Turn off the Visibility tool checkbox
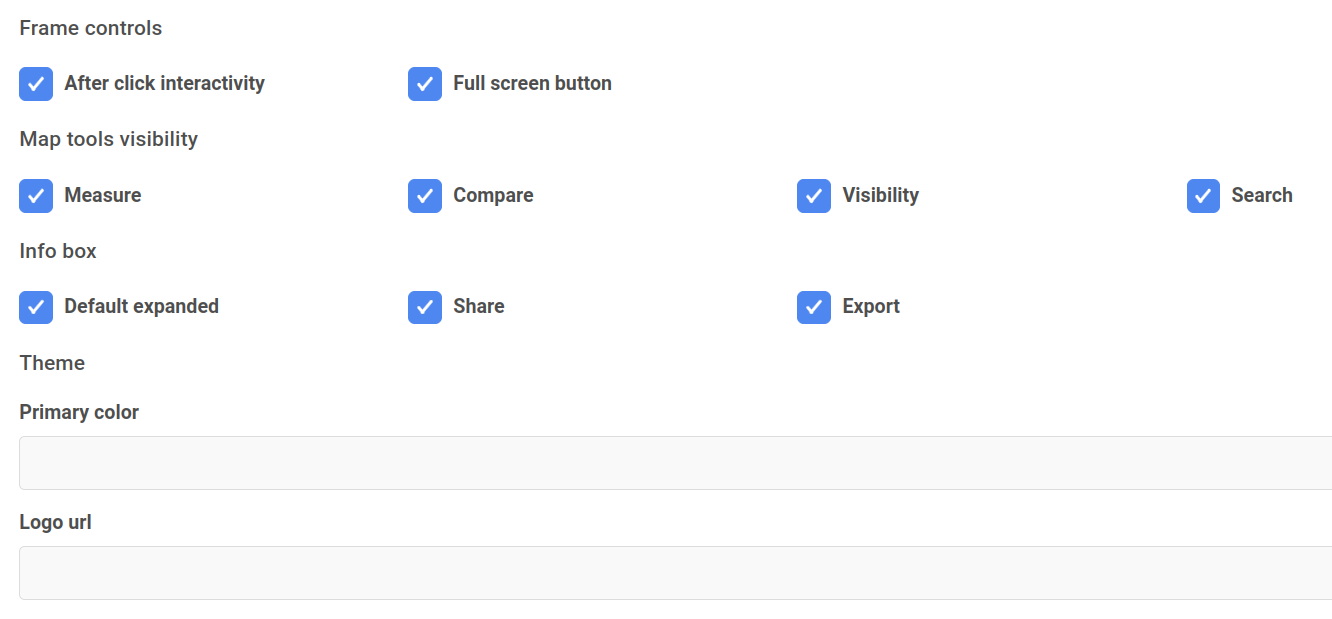This screenshot has height=619, width=1332. 814,196
